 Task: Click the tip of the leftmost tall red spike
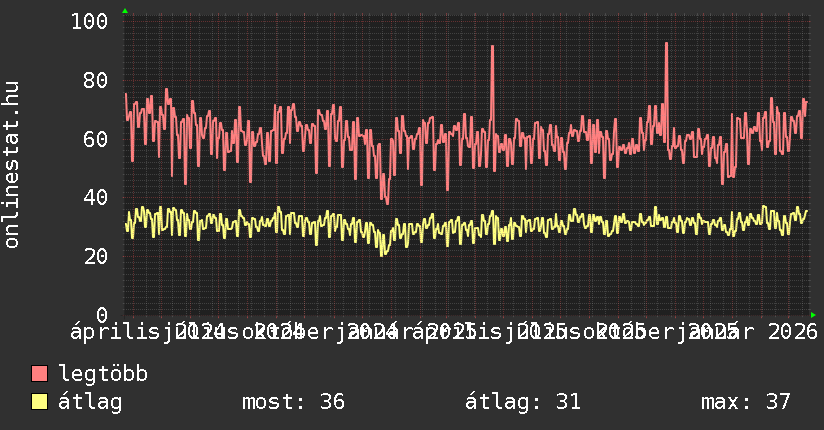[x=492, y=46]
